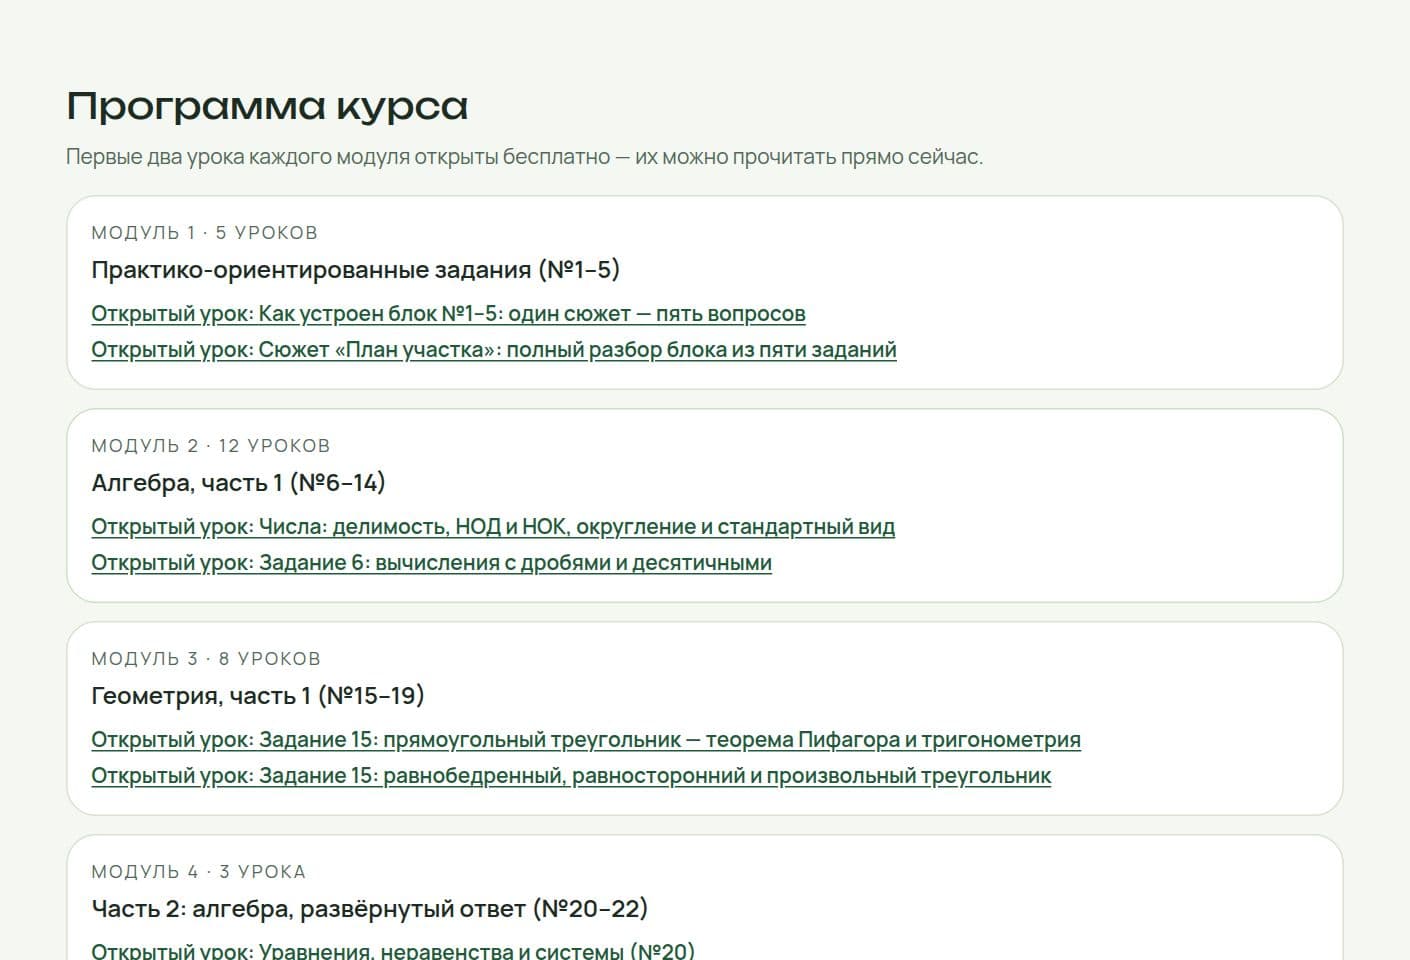
Task: Open lesson "Уравнения, неравенства и системы (№20)"
Action: [393, 951]
